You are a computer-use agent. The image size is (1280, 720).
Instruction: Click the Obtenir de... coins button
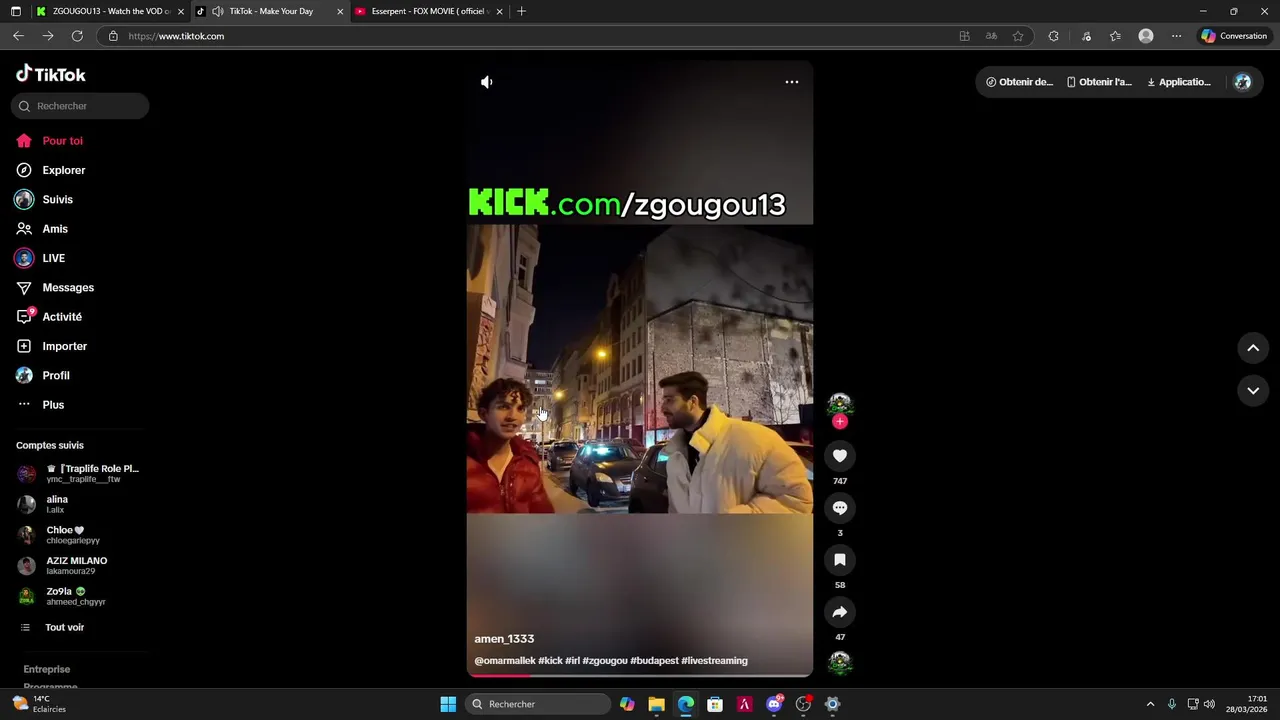(1019, 82)
